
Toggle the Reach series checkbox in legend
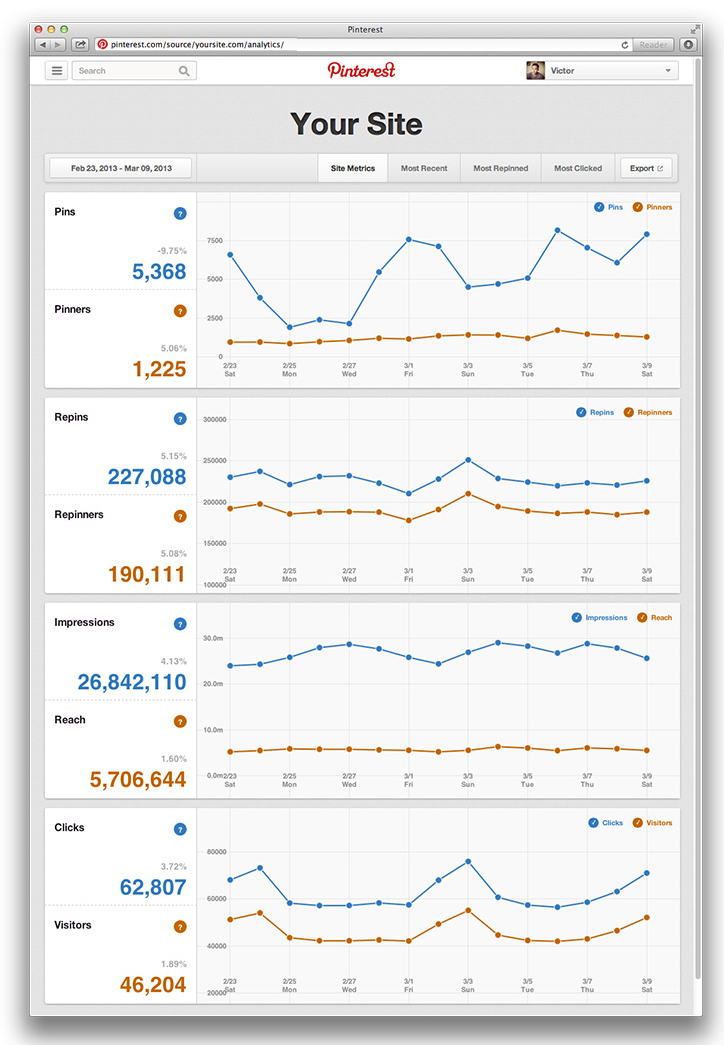pos(642,617)
